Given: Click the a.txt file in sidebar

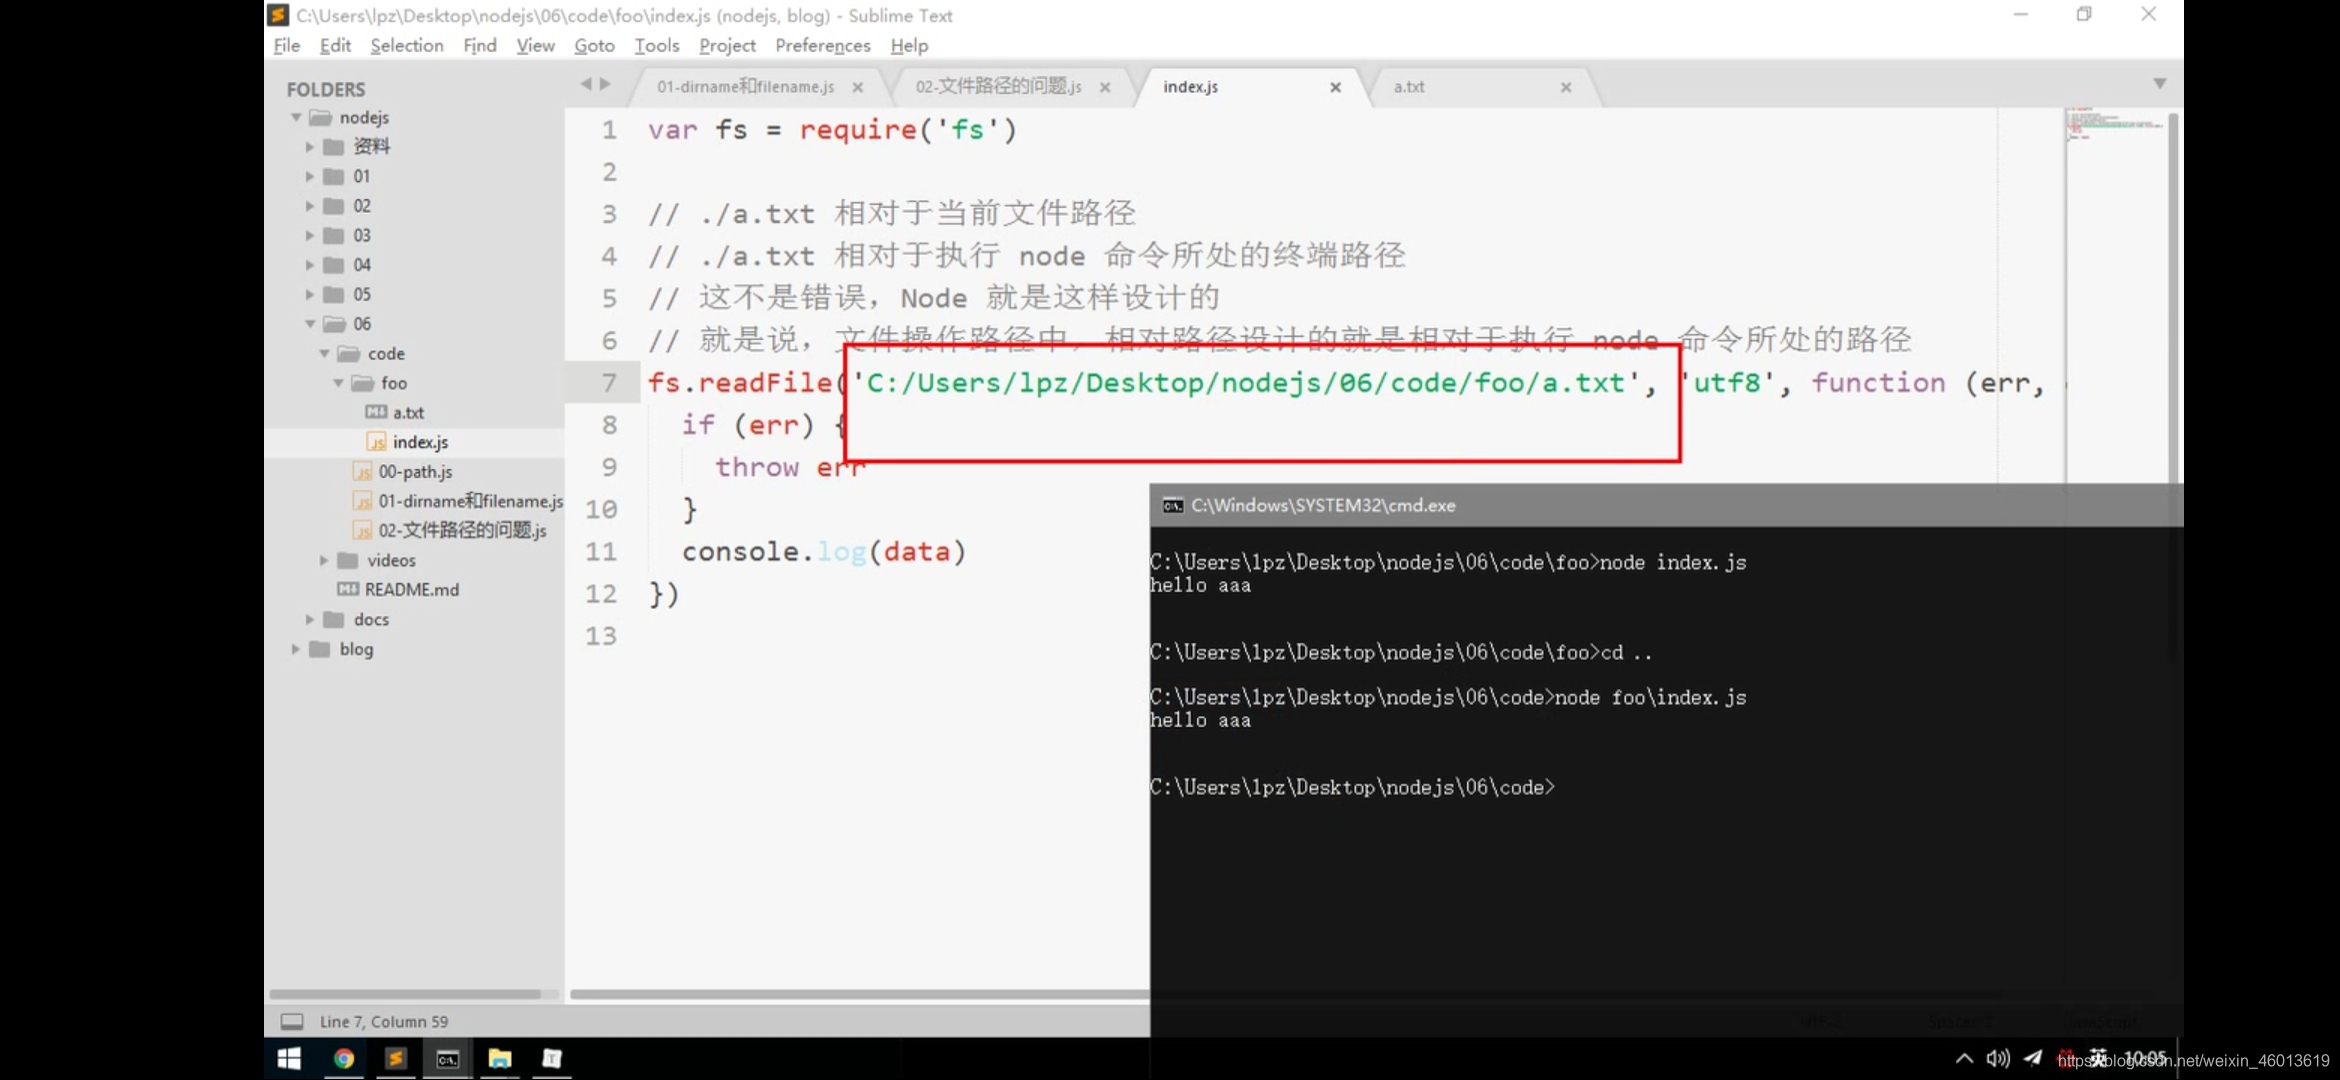Looking at the screenshot, I should click(x=412, y=410).
